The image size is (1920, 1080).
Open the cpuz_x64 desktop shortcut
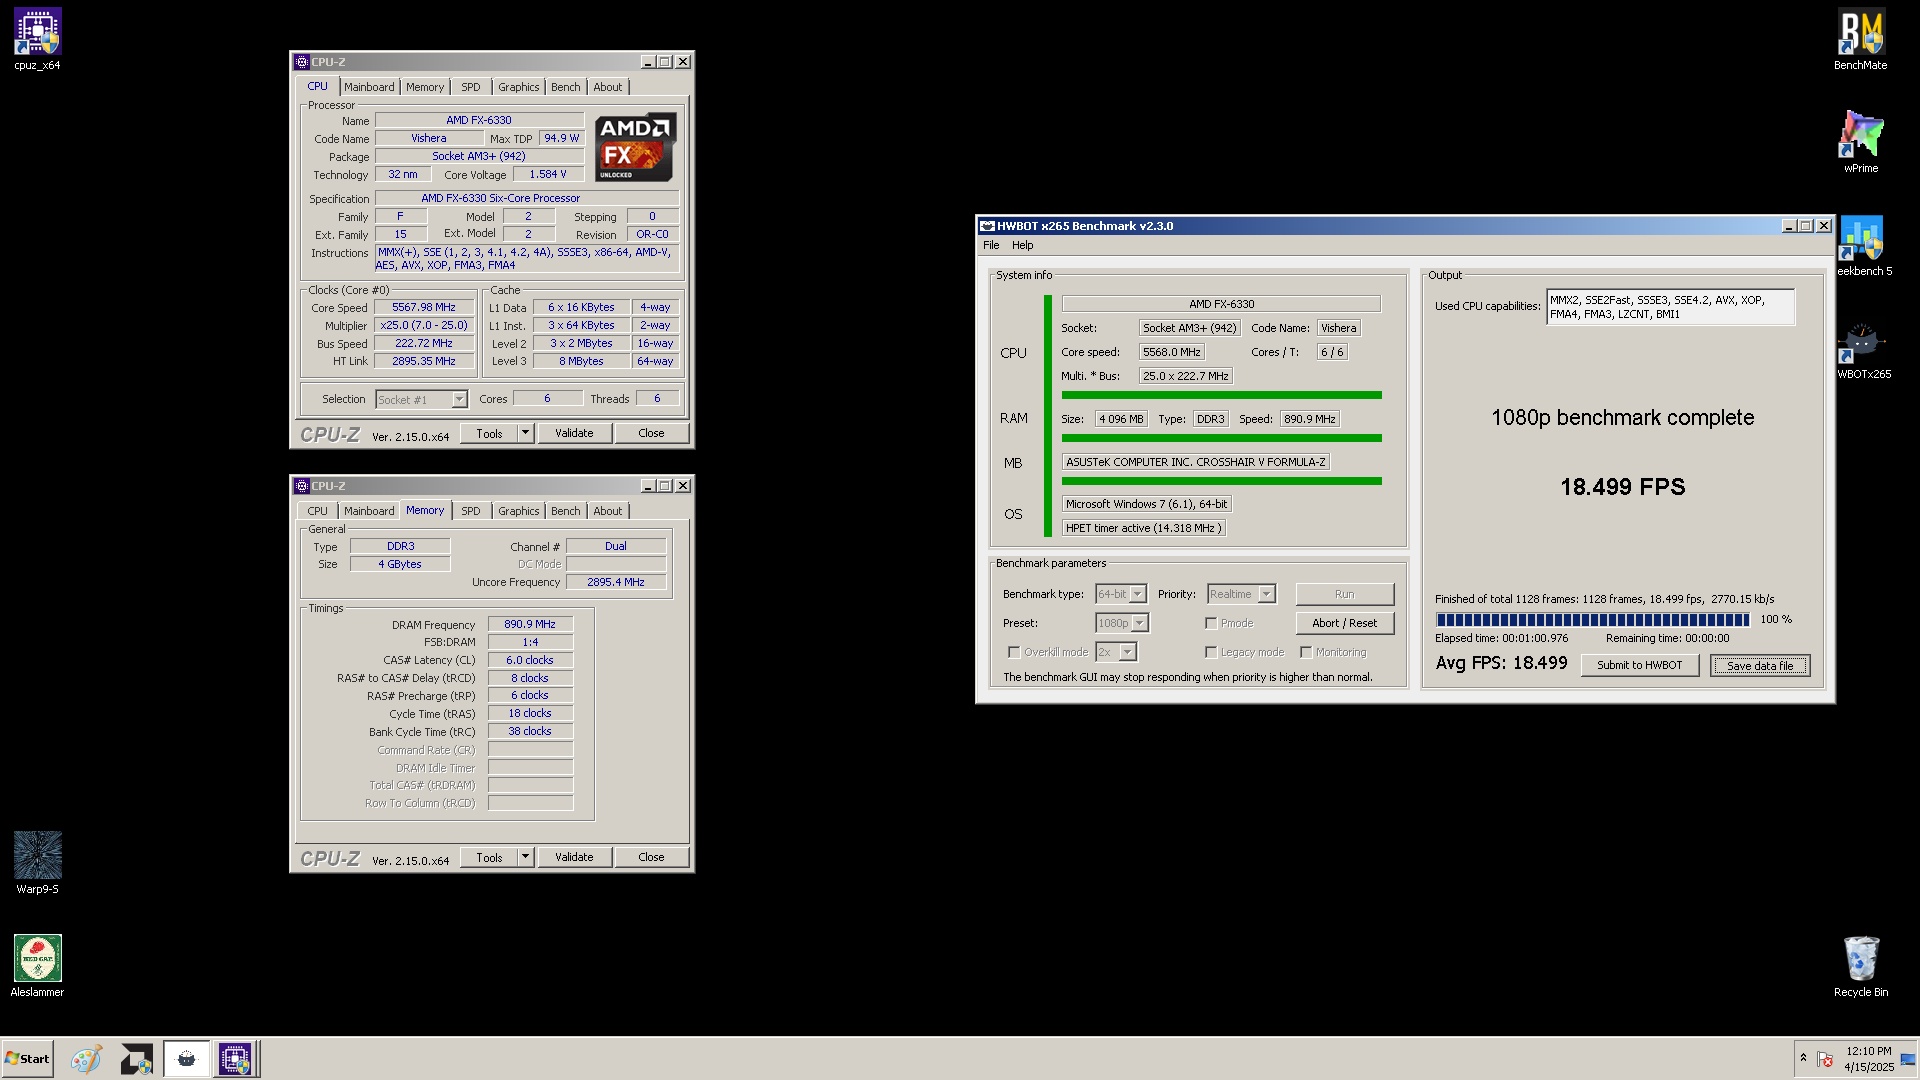(x=37, y=40)
